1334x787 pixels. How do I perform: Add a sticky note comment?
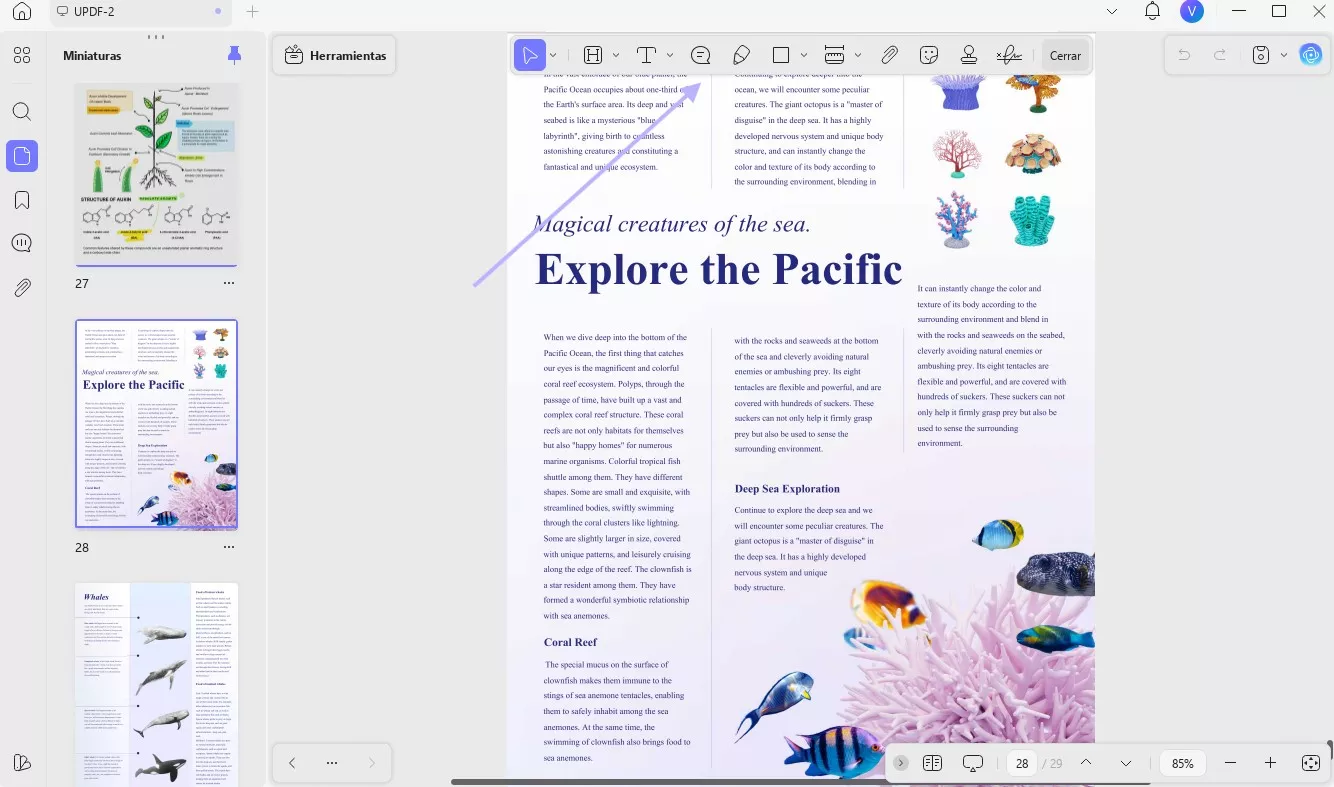(701, 55)
